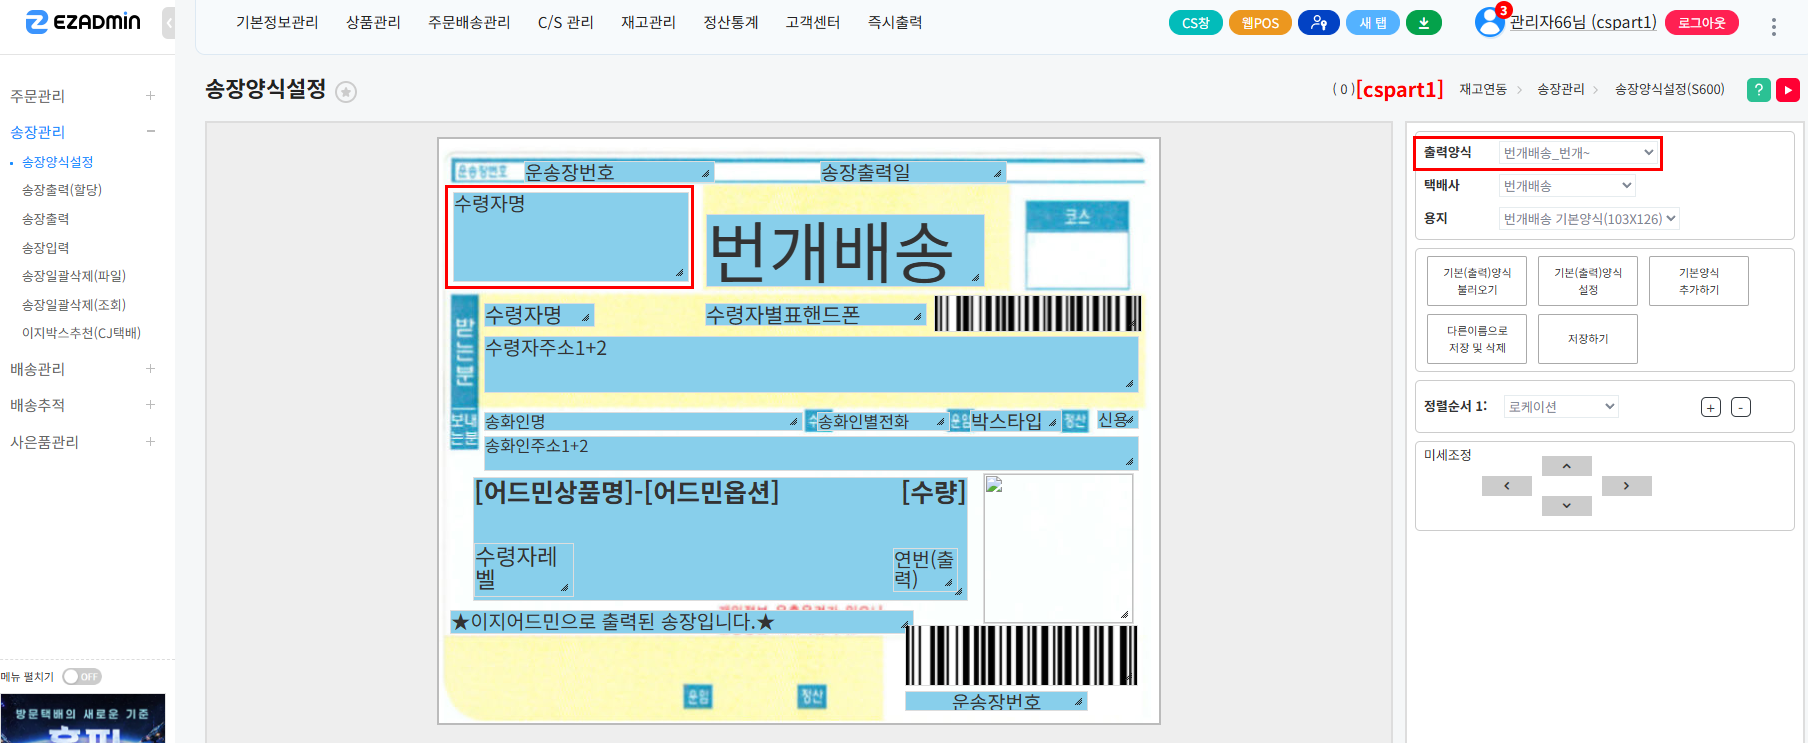This screenshot has height=743, width=1808.
Task: Open the red video tutorial icon
Action: point(1788,90)
